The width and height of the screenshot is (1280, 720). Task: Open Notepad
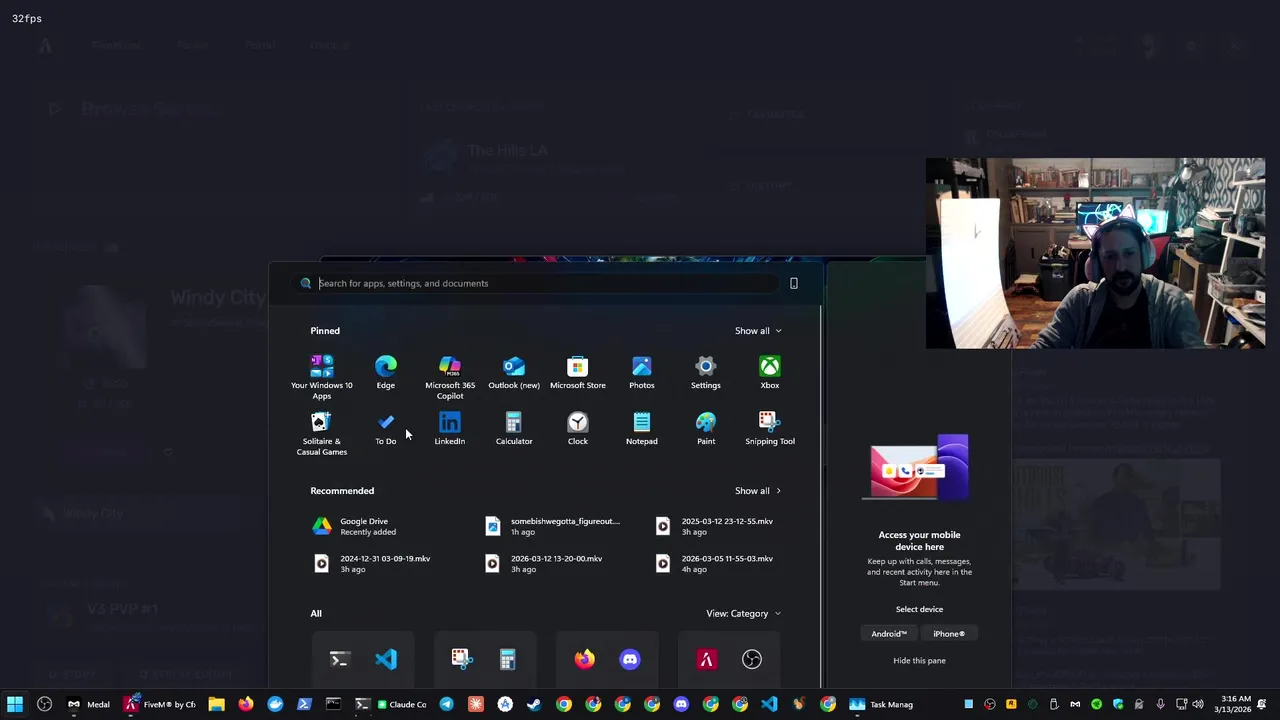click(x=641, y=429)
